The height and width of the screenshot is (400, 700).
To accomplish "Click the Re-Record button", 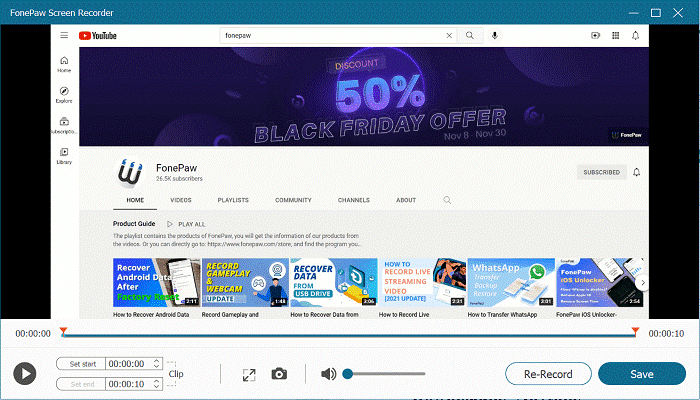I will [x=548, y=374].
